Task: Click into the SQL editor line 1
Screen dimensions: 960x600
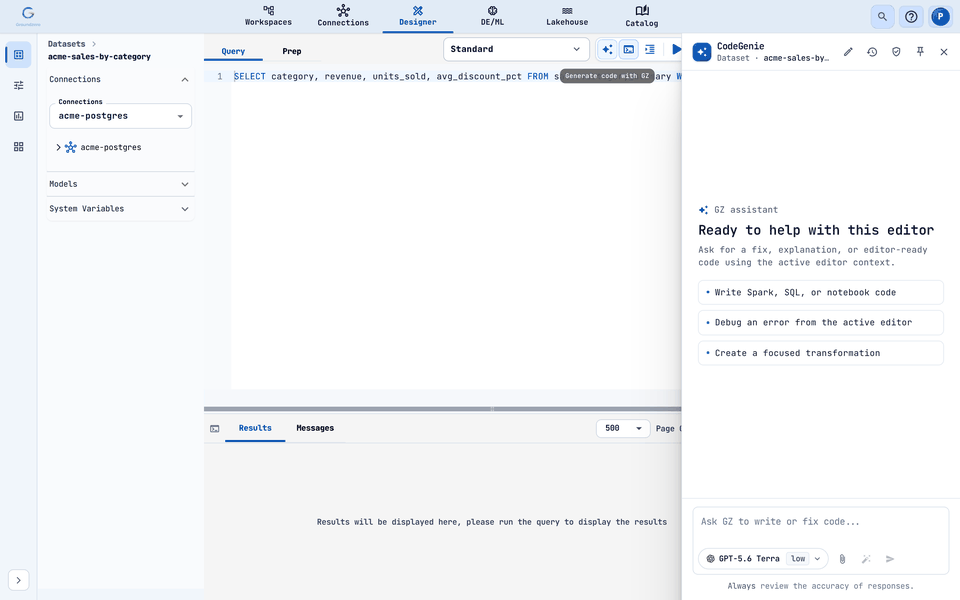Action: point(456,77)
